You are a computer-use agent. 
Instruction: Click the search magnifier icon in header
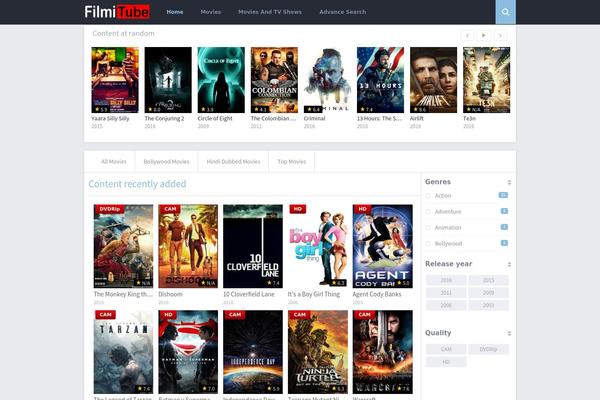click(x=505, y=12)
